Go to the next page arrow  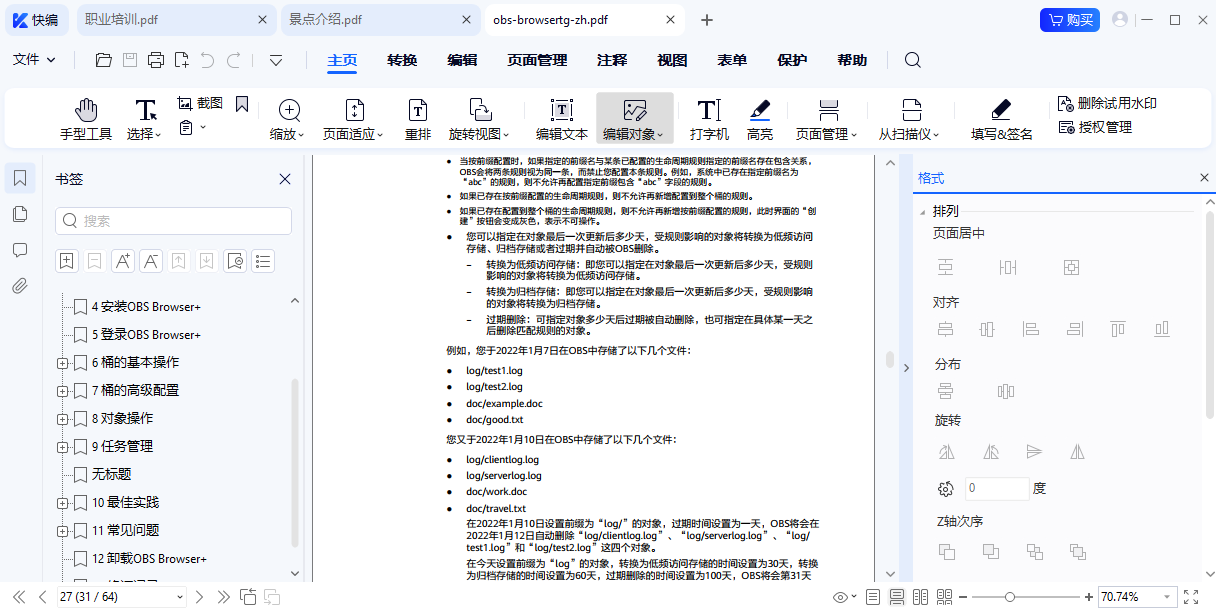pyautogui.click(x=199, y=597)
